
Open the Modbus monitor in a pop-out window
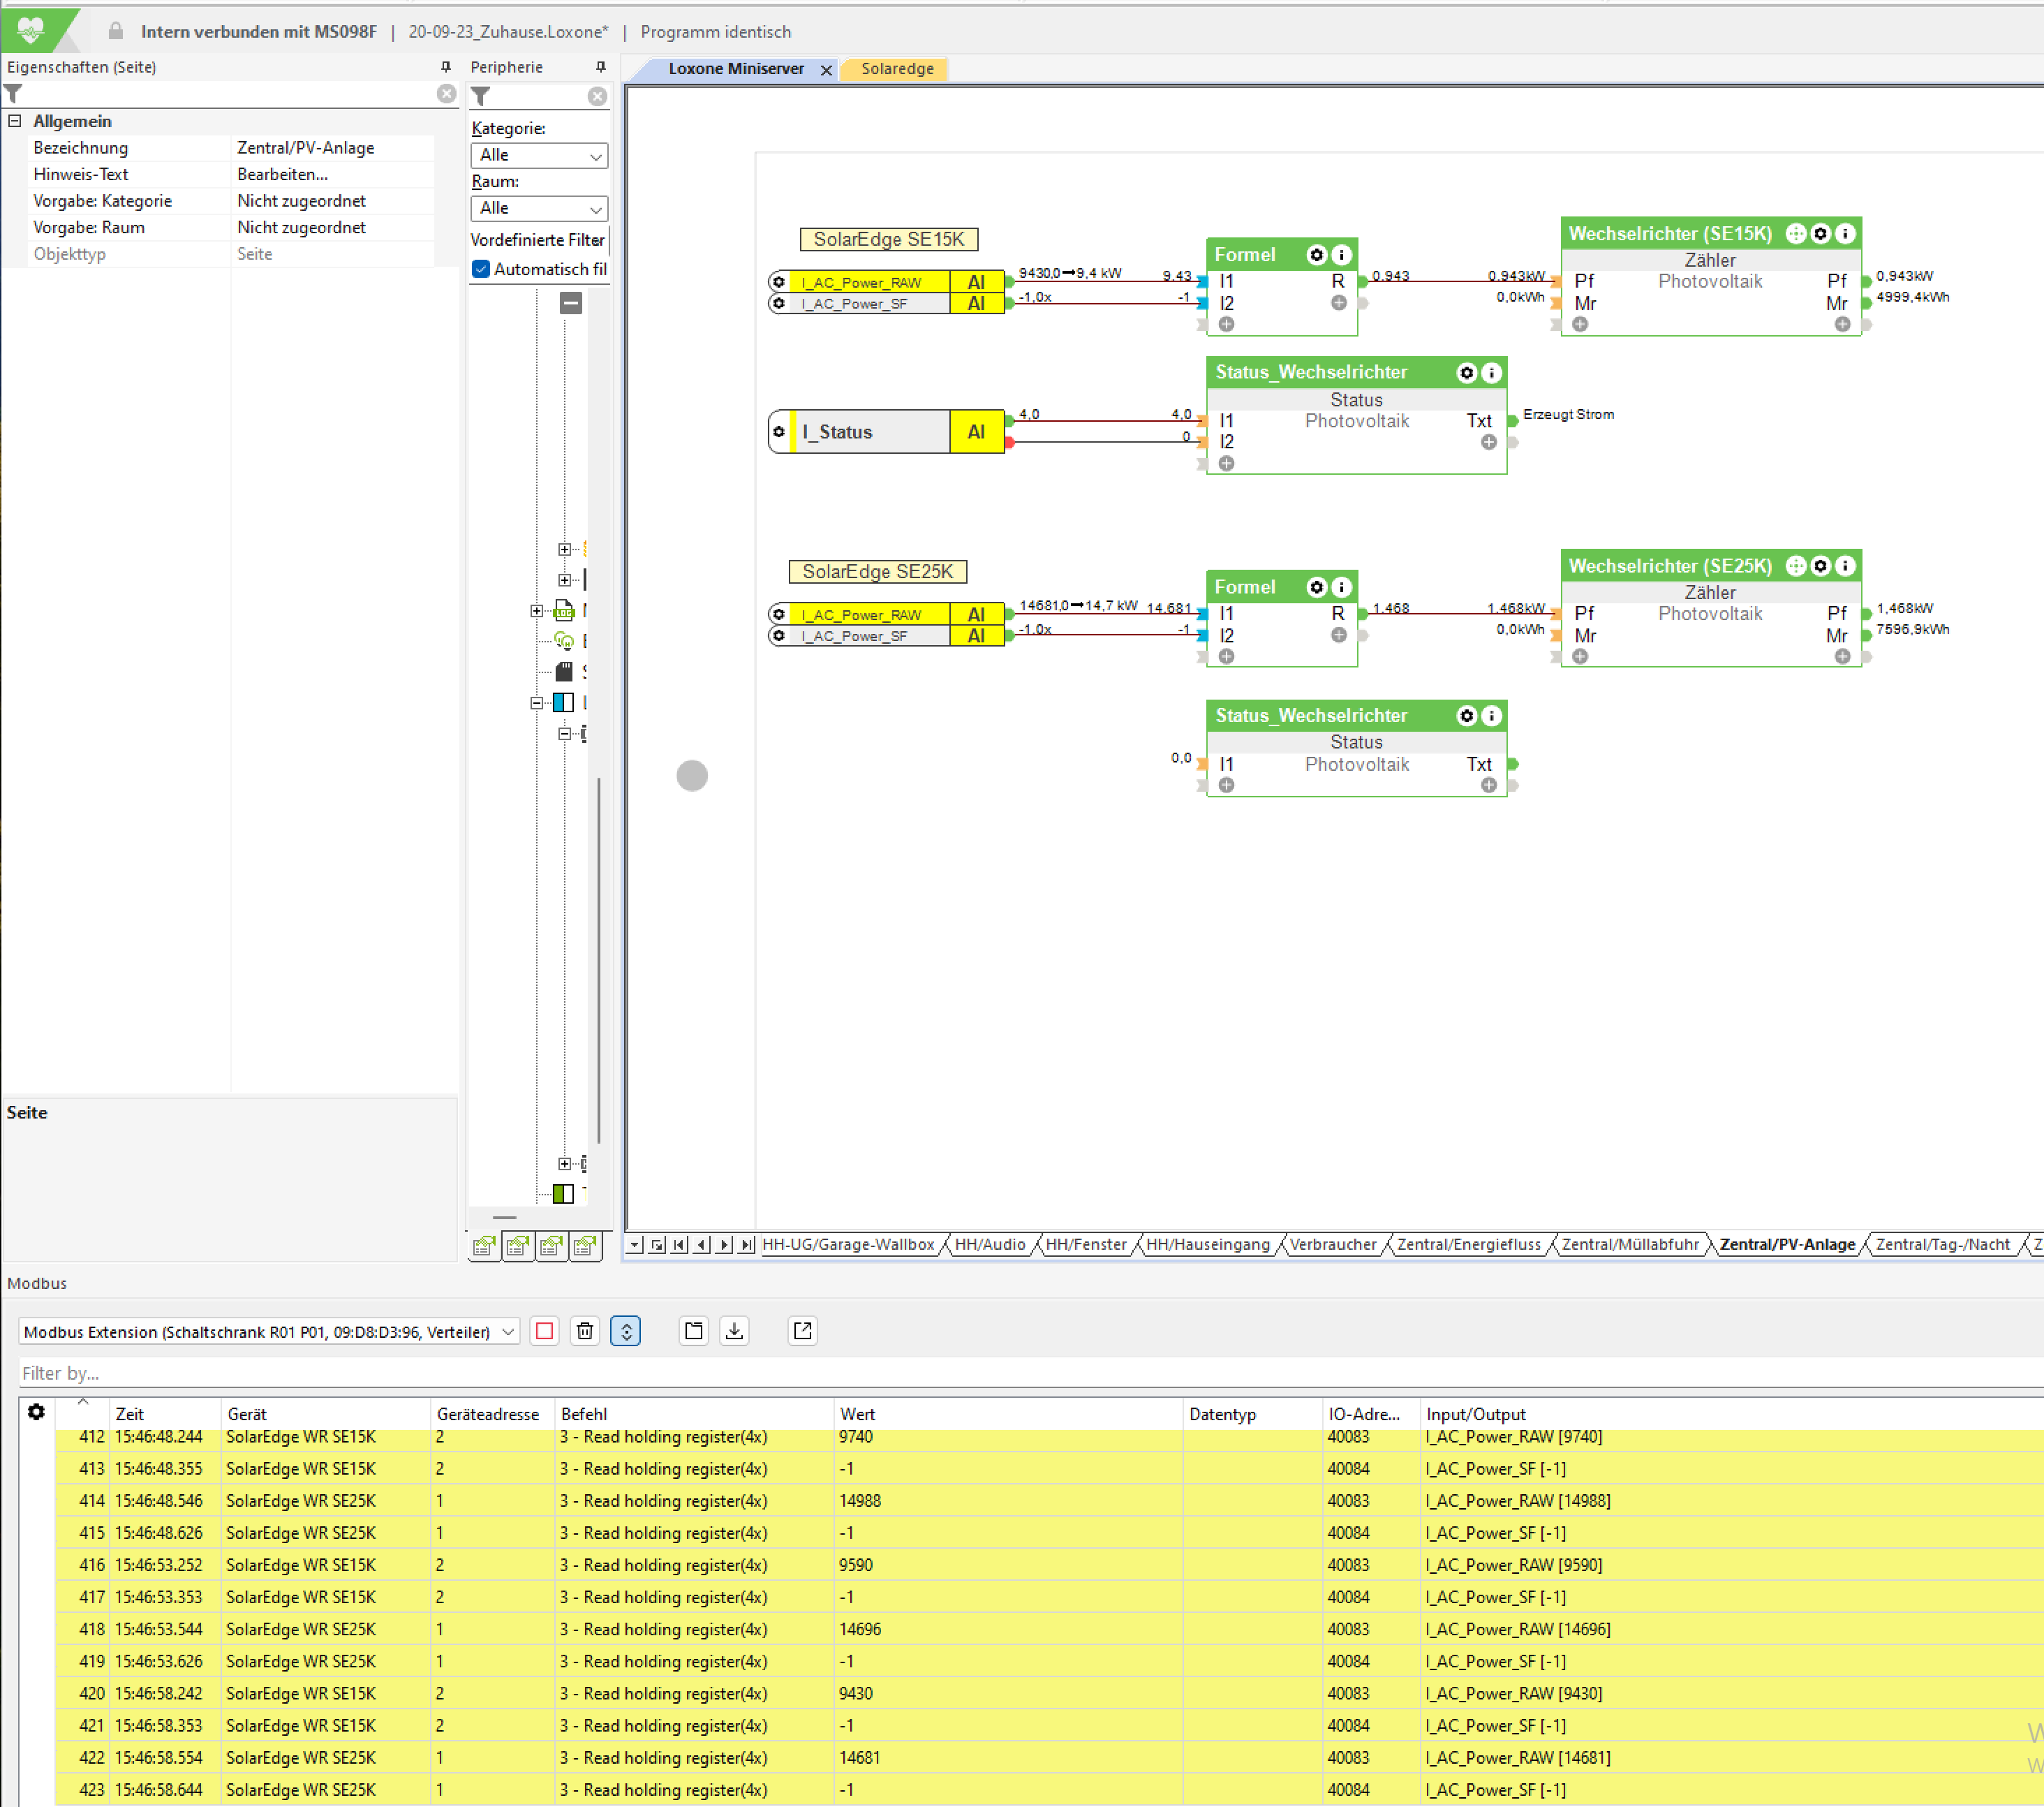click(x=802, y=1331)
